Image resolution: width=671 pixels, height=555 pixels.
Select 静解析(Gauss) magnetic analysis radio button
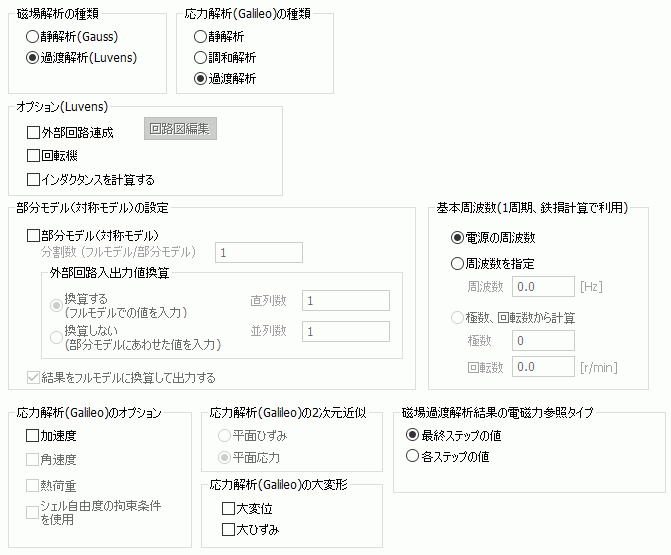tap(34, 36)
